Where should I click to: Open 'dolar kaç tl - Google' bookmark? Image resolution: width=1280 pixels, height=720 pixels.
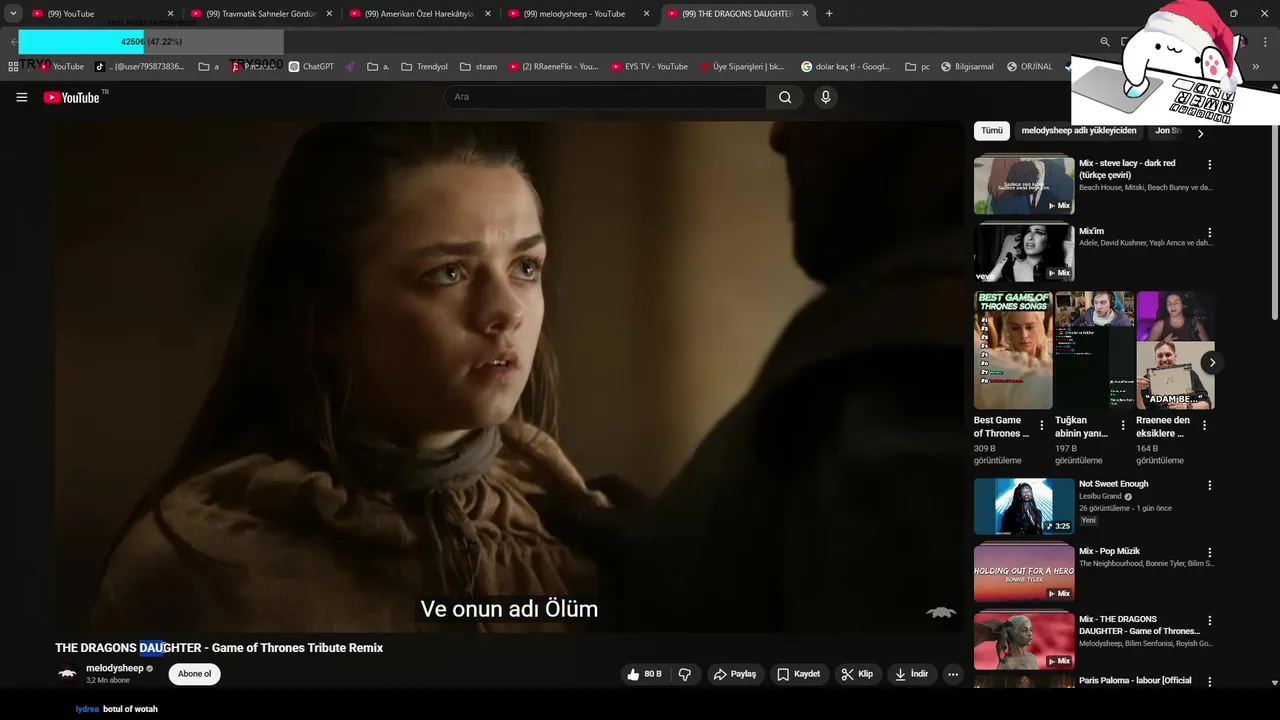tap(846, 67)
